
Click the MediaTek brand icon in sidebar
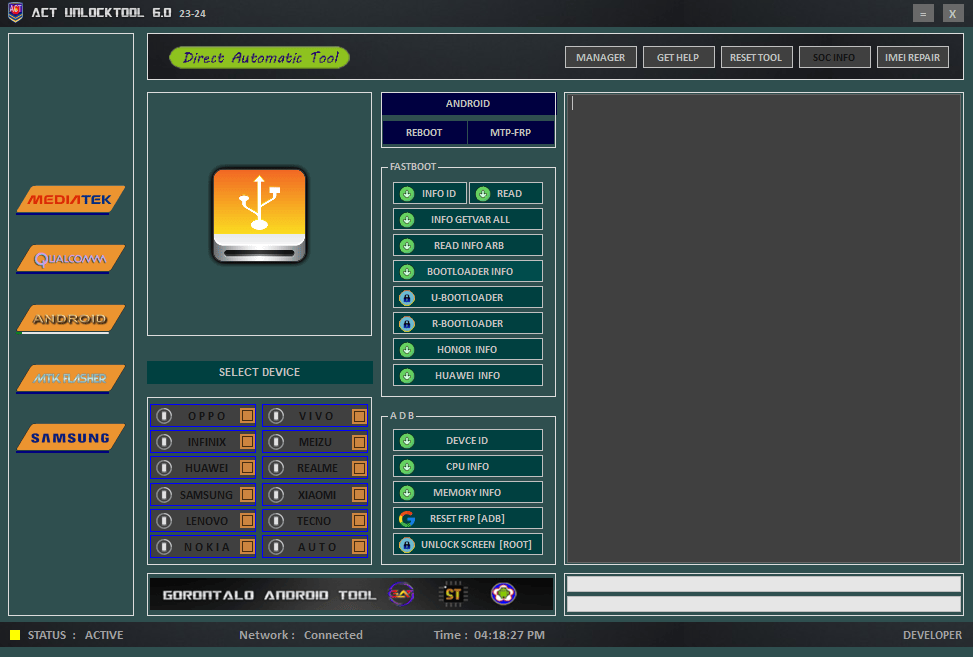point(70,199)
